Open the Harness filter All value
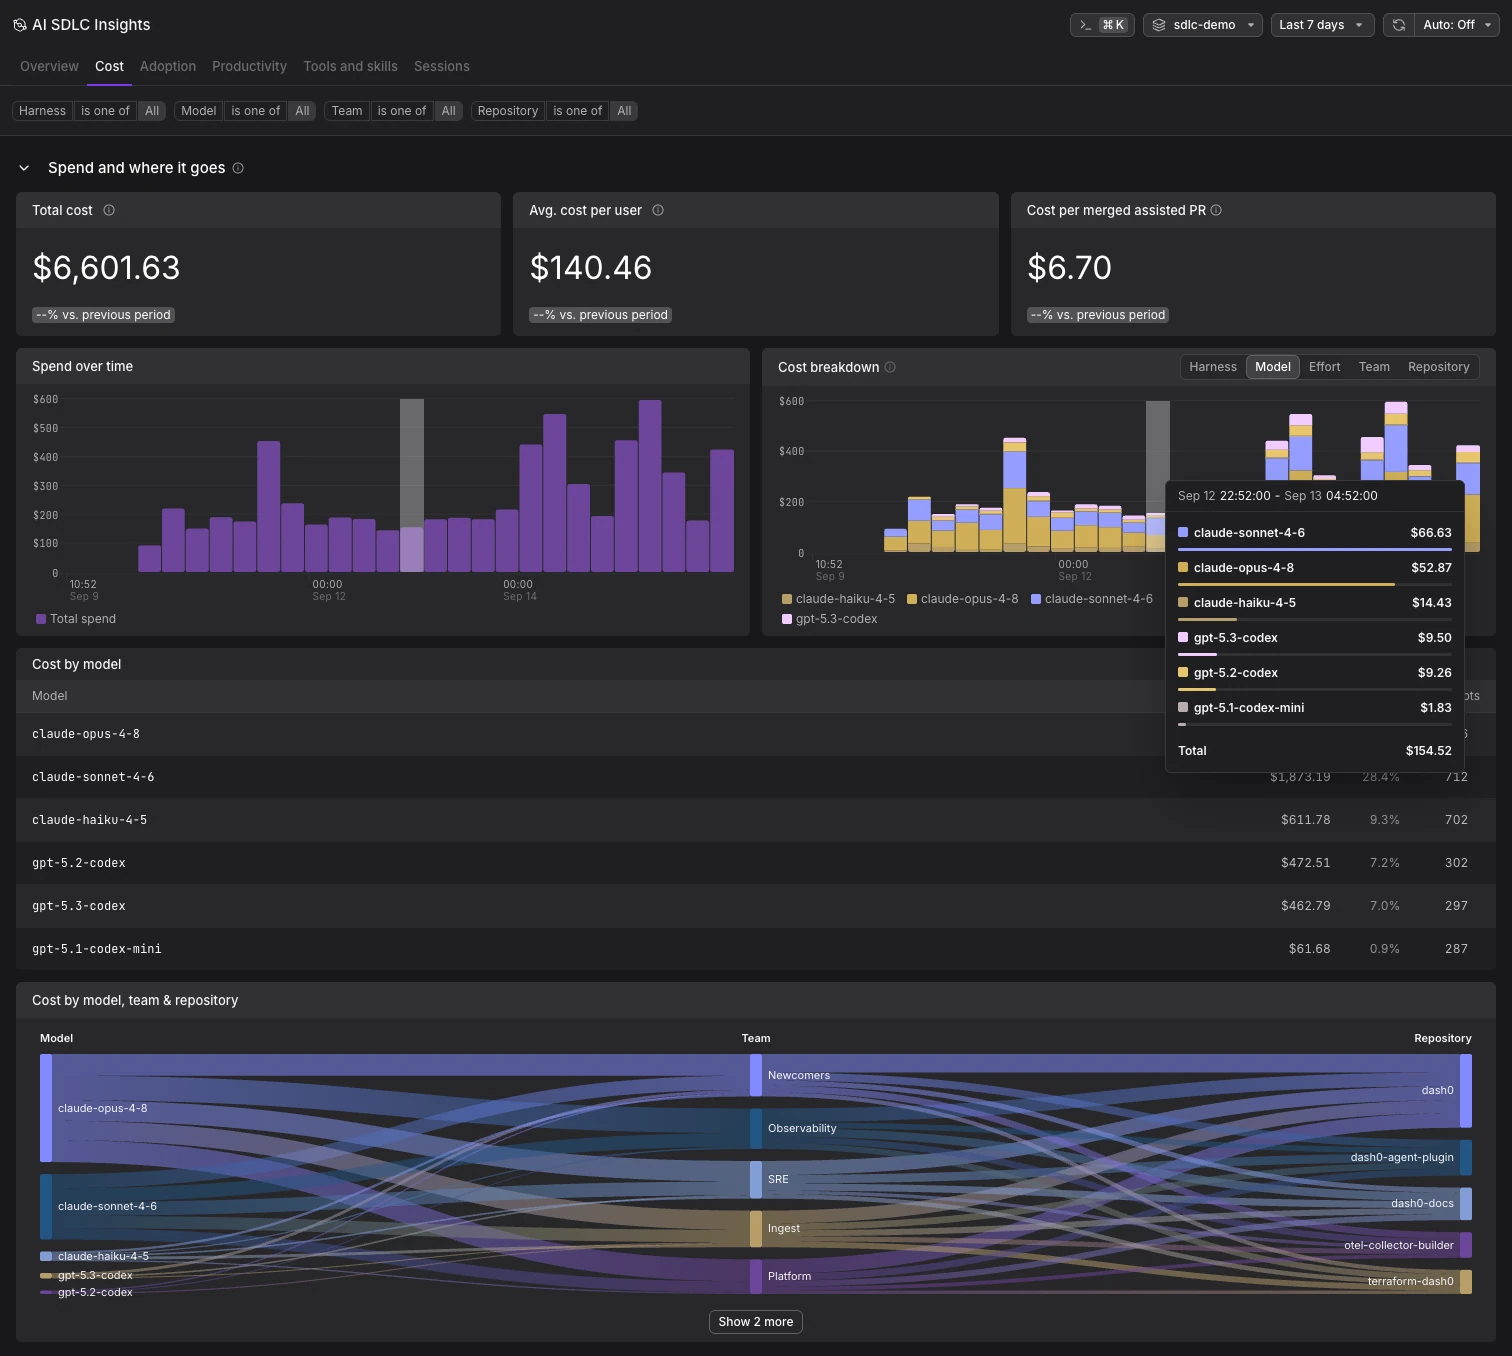 (x=152, y=111)
